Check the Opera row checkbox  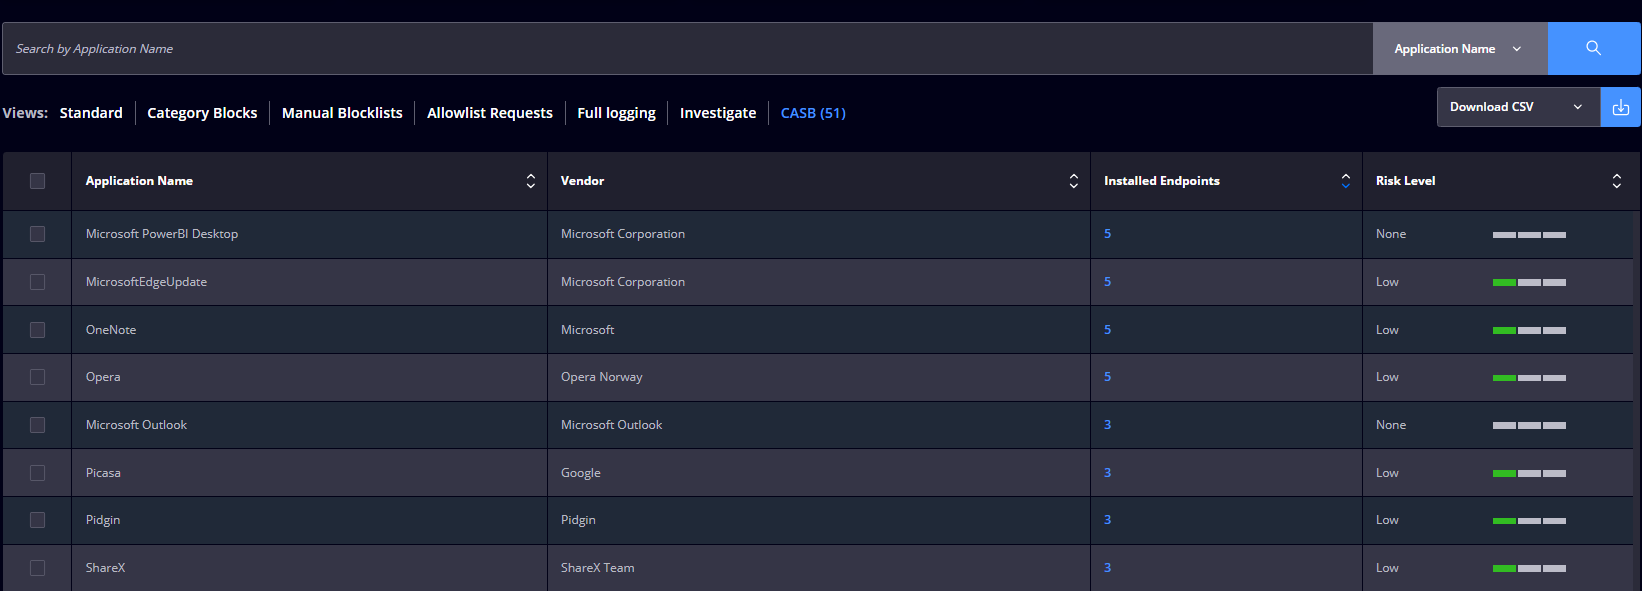point(37,377)
